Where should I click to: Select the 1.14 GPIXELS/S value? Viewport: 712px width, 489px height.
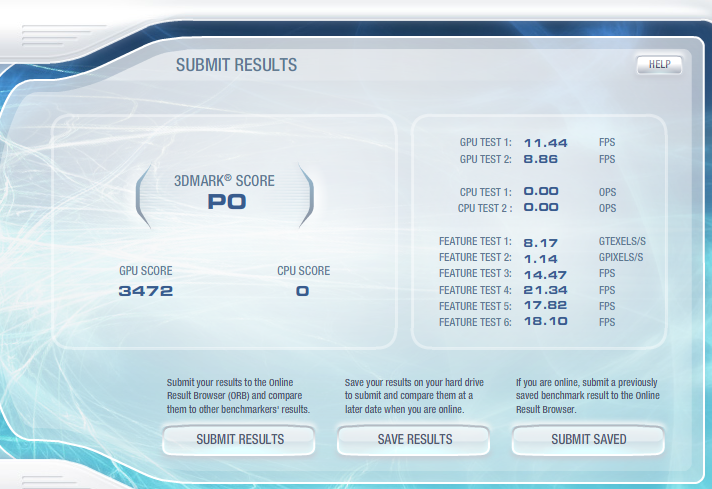[540, 259]
